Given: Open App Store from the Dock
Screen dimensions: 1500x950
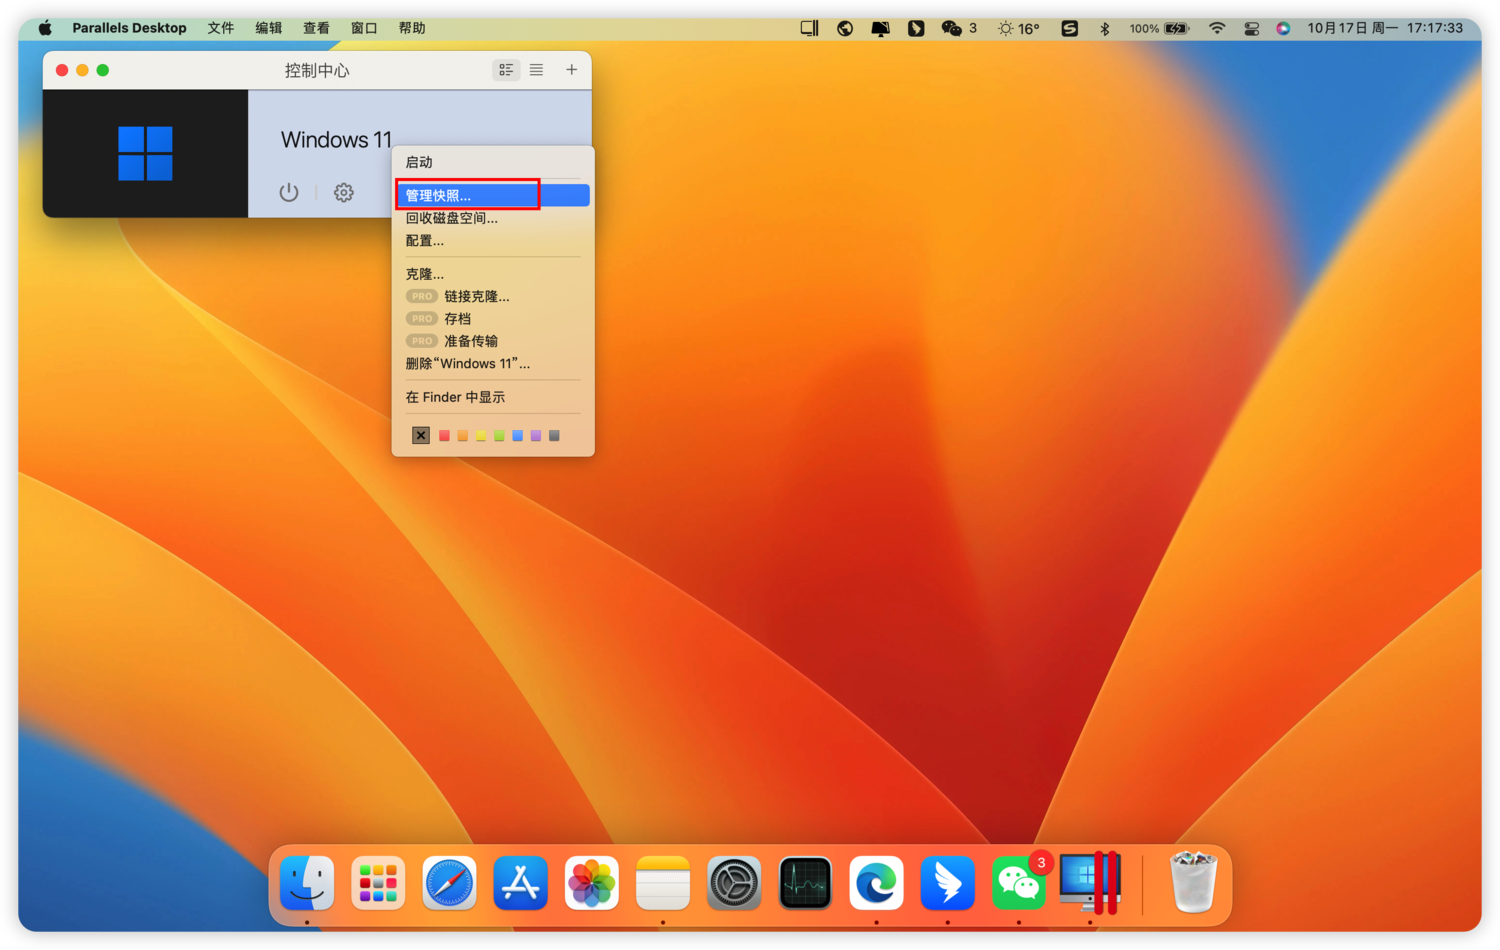Looking at the screenshot, I should [520, 883].
